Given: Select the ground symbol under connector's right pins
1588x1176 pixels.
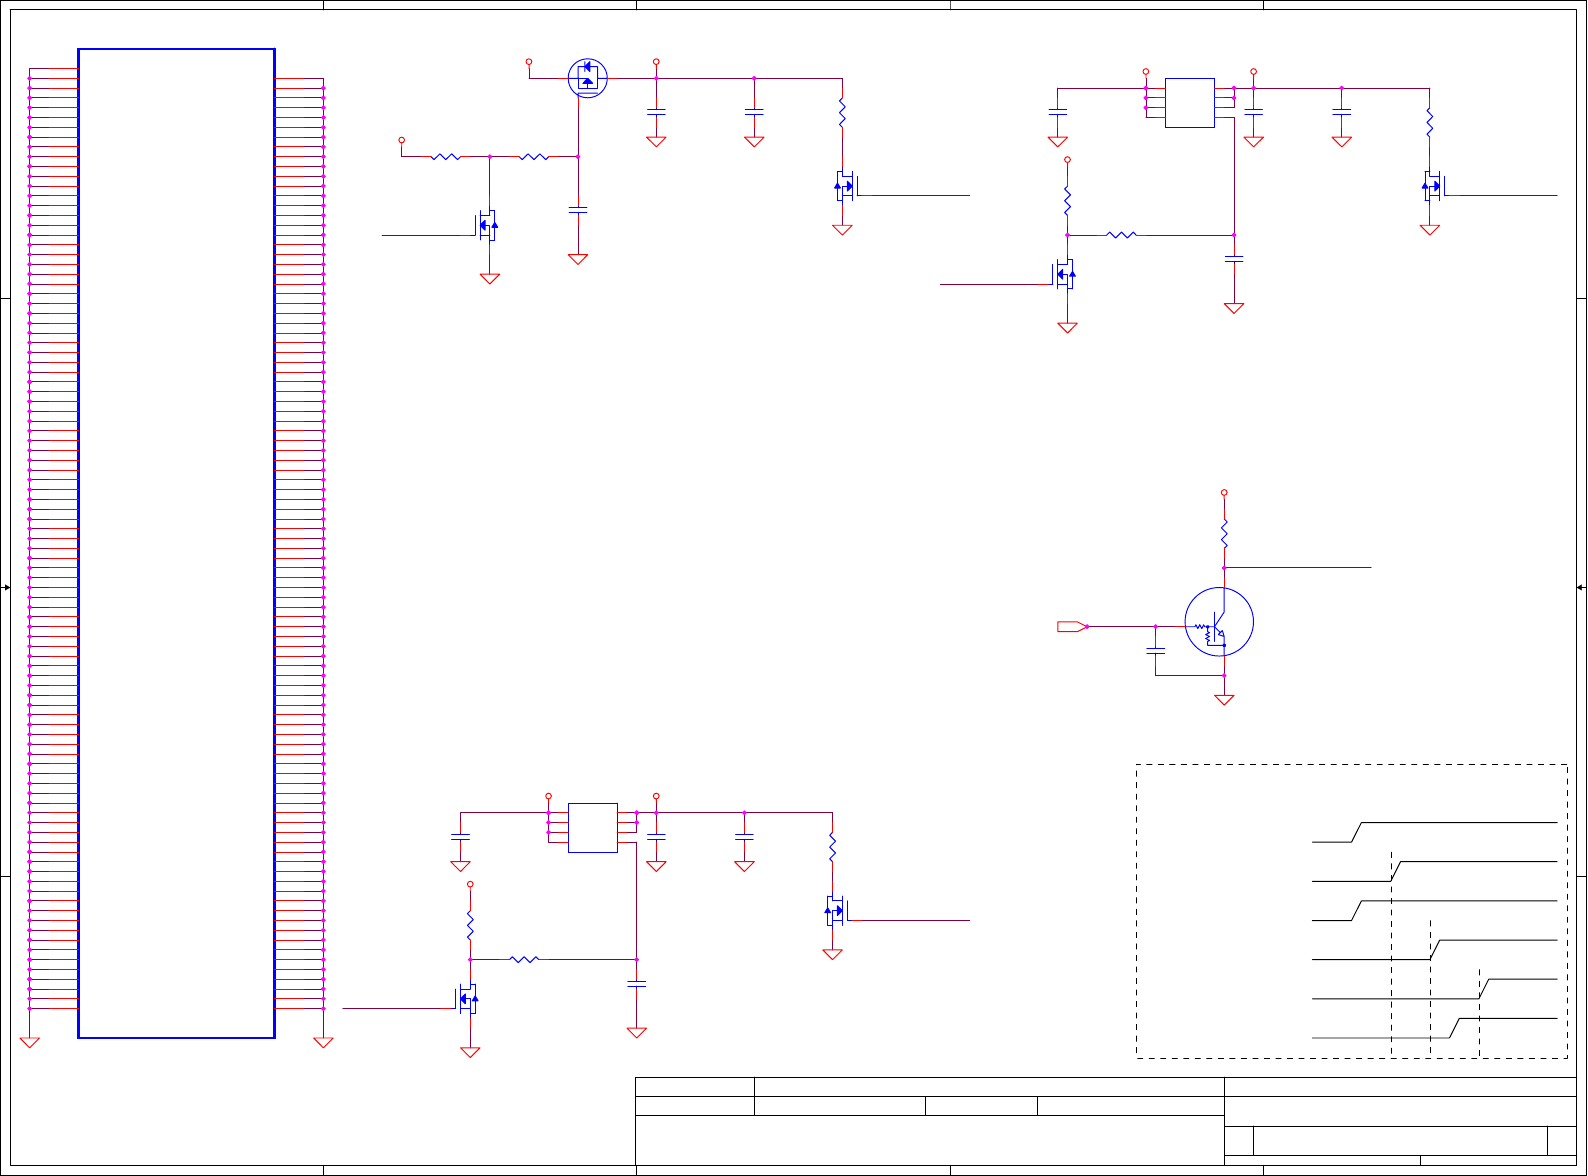Looking at the screenshot, I should (x=323, y=1042).
